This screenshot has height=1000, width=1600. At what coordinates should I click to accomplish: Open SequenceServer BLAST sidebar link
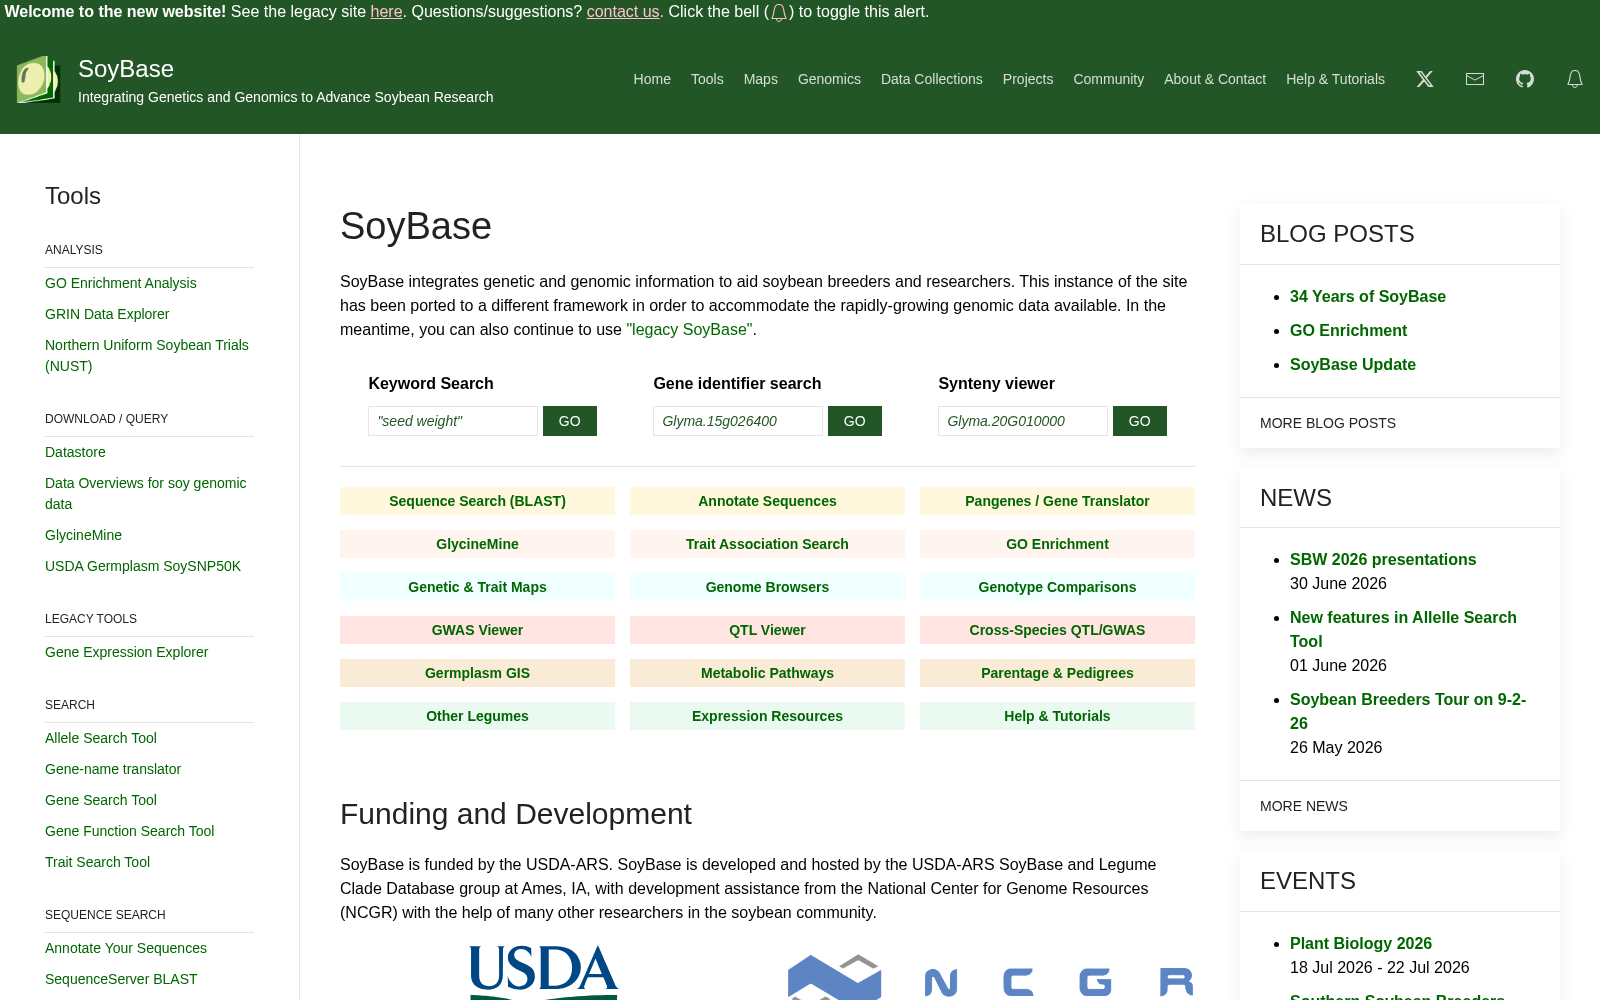tap(121, 979)
